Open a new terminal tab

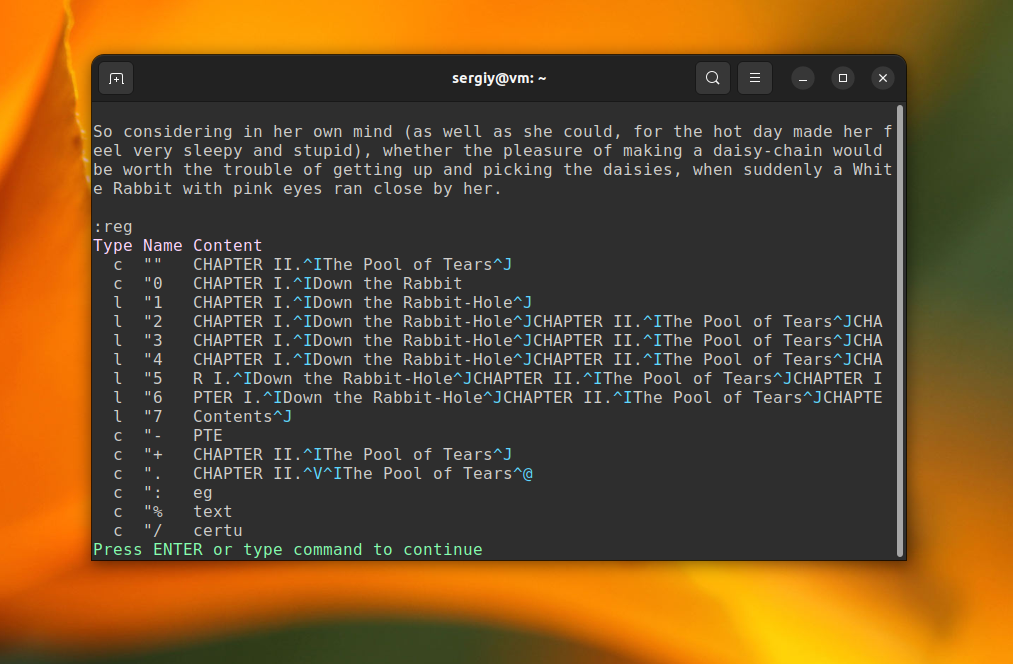pos(116,78)
